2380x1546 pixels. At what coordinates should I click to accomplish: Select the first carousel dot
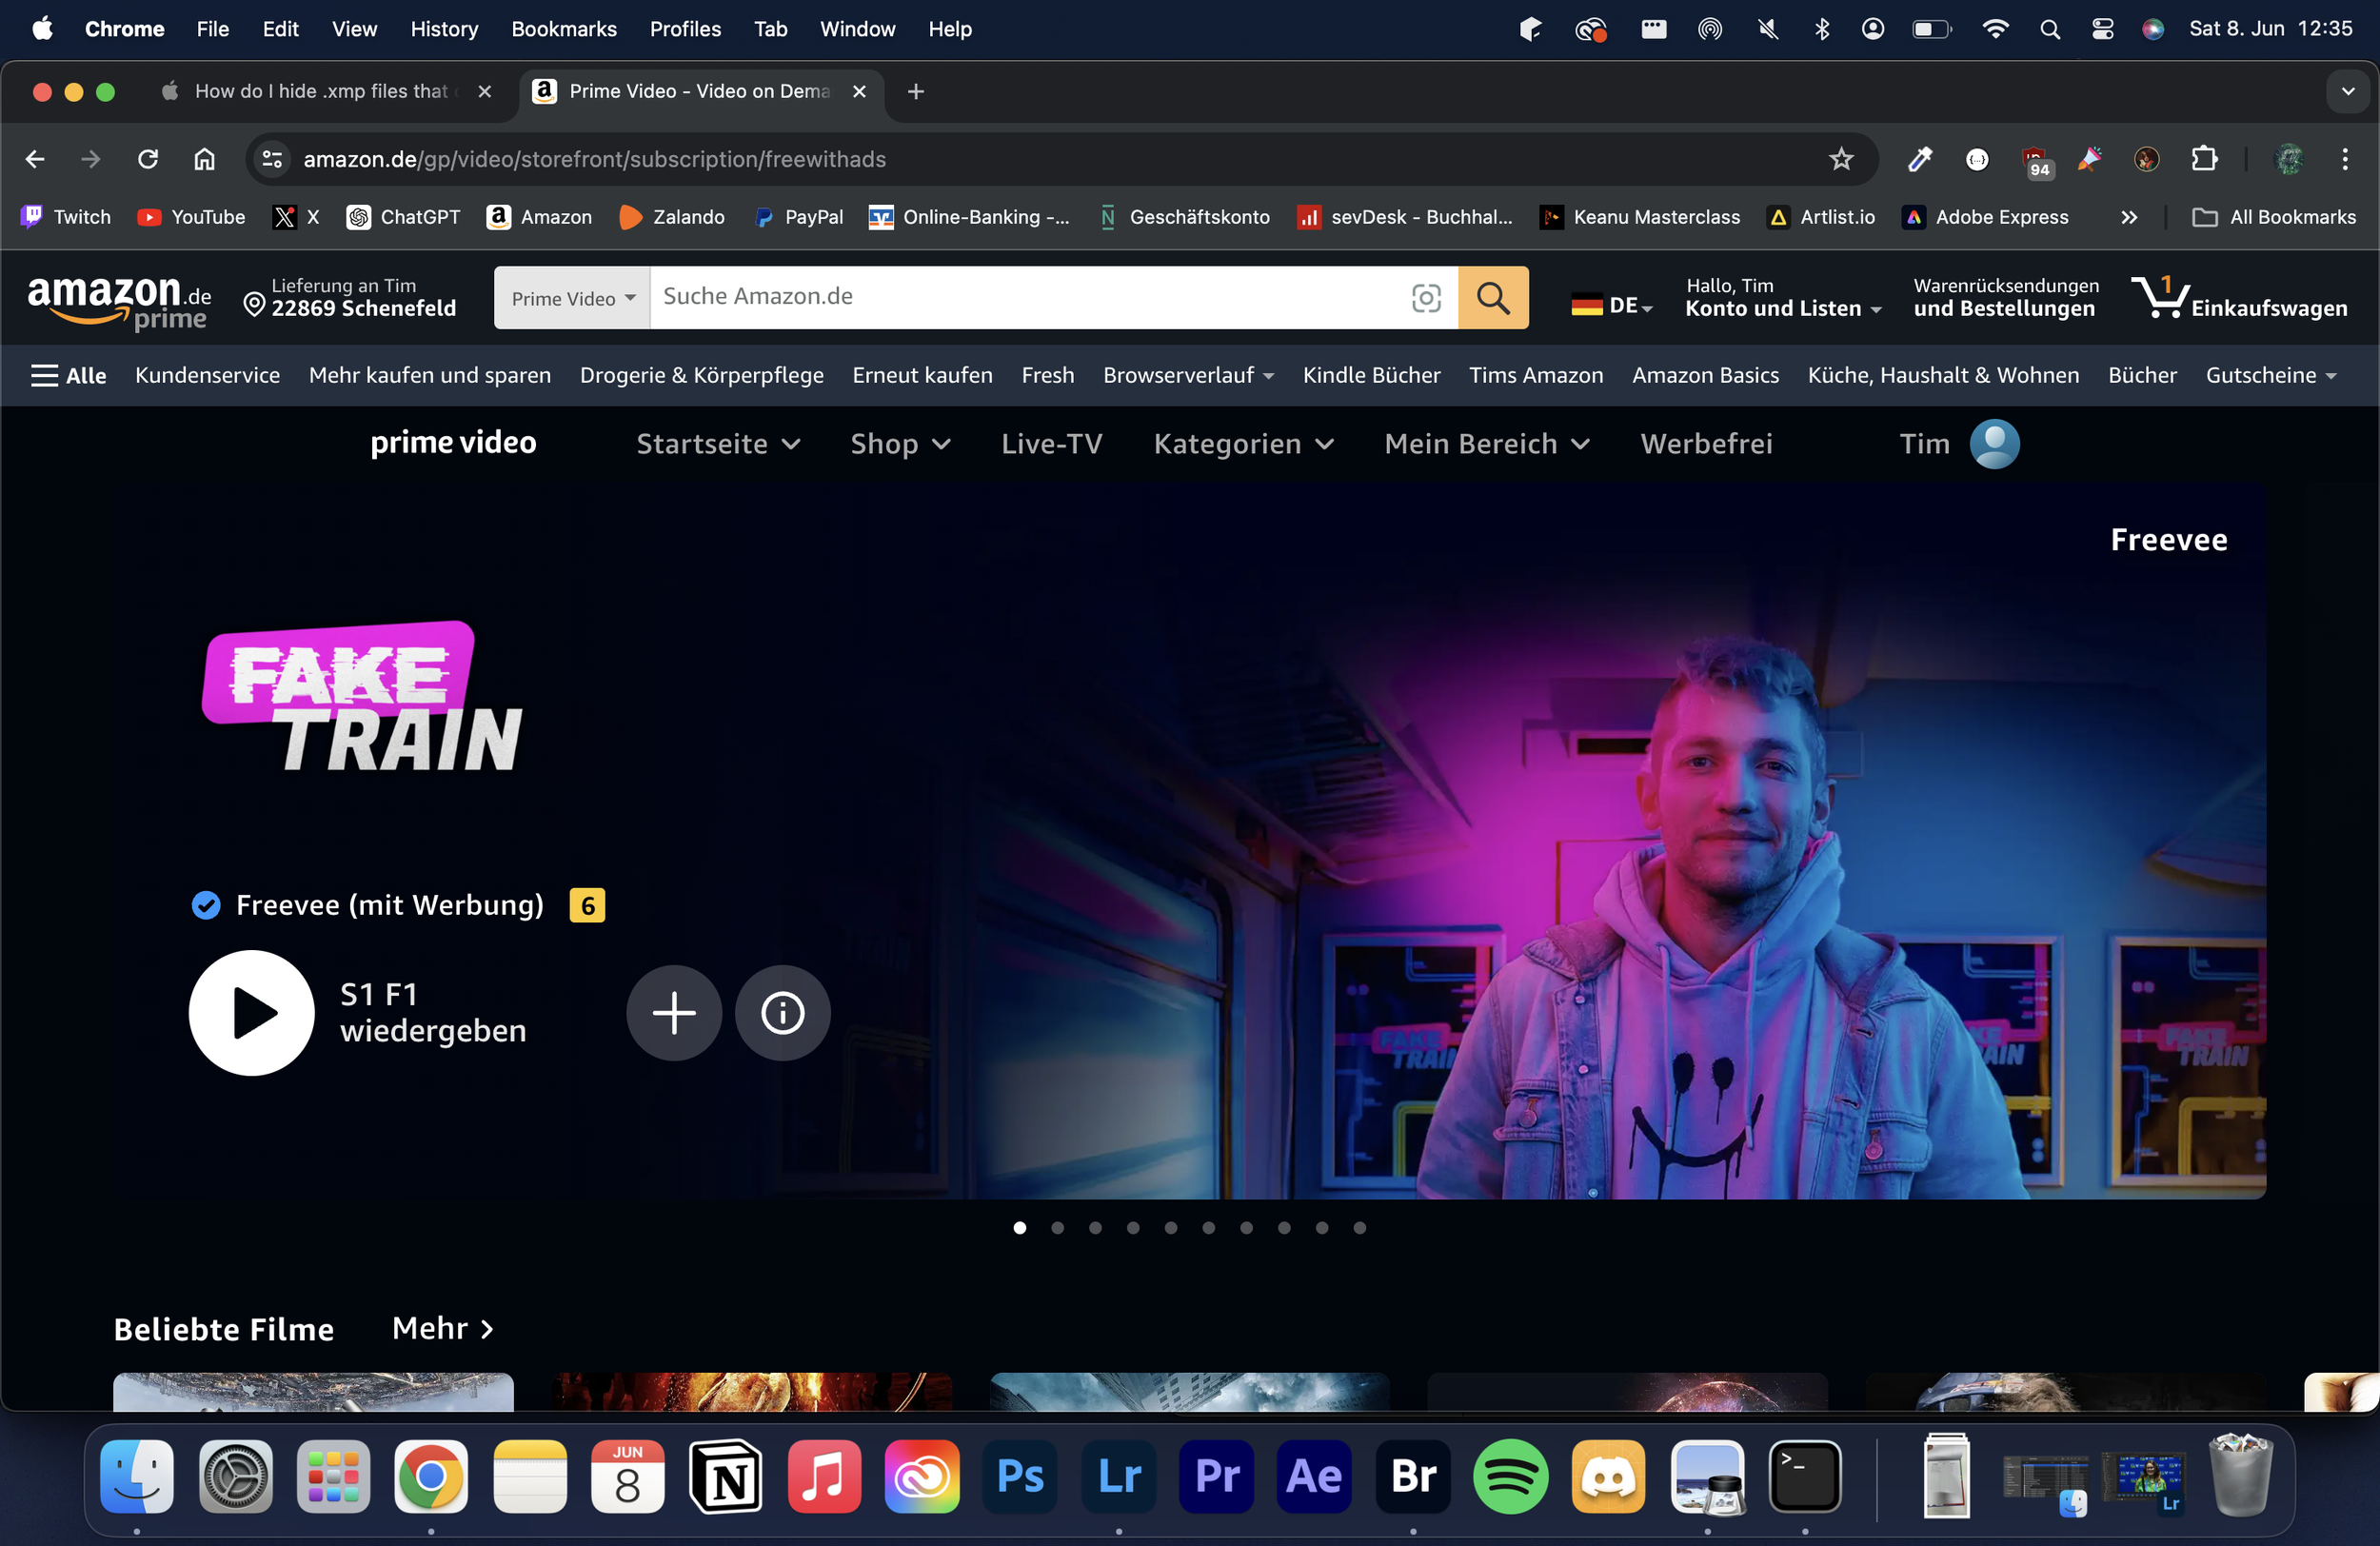click(1019, 1227)
